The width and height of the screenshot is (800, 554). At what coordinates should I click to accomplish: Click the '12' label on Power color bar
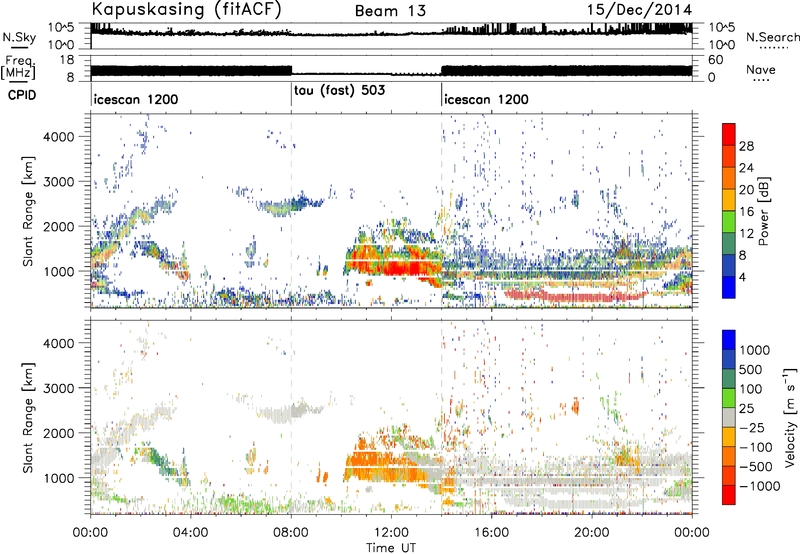(746, 233)
